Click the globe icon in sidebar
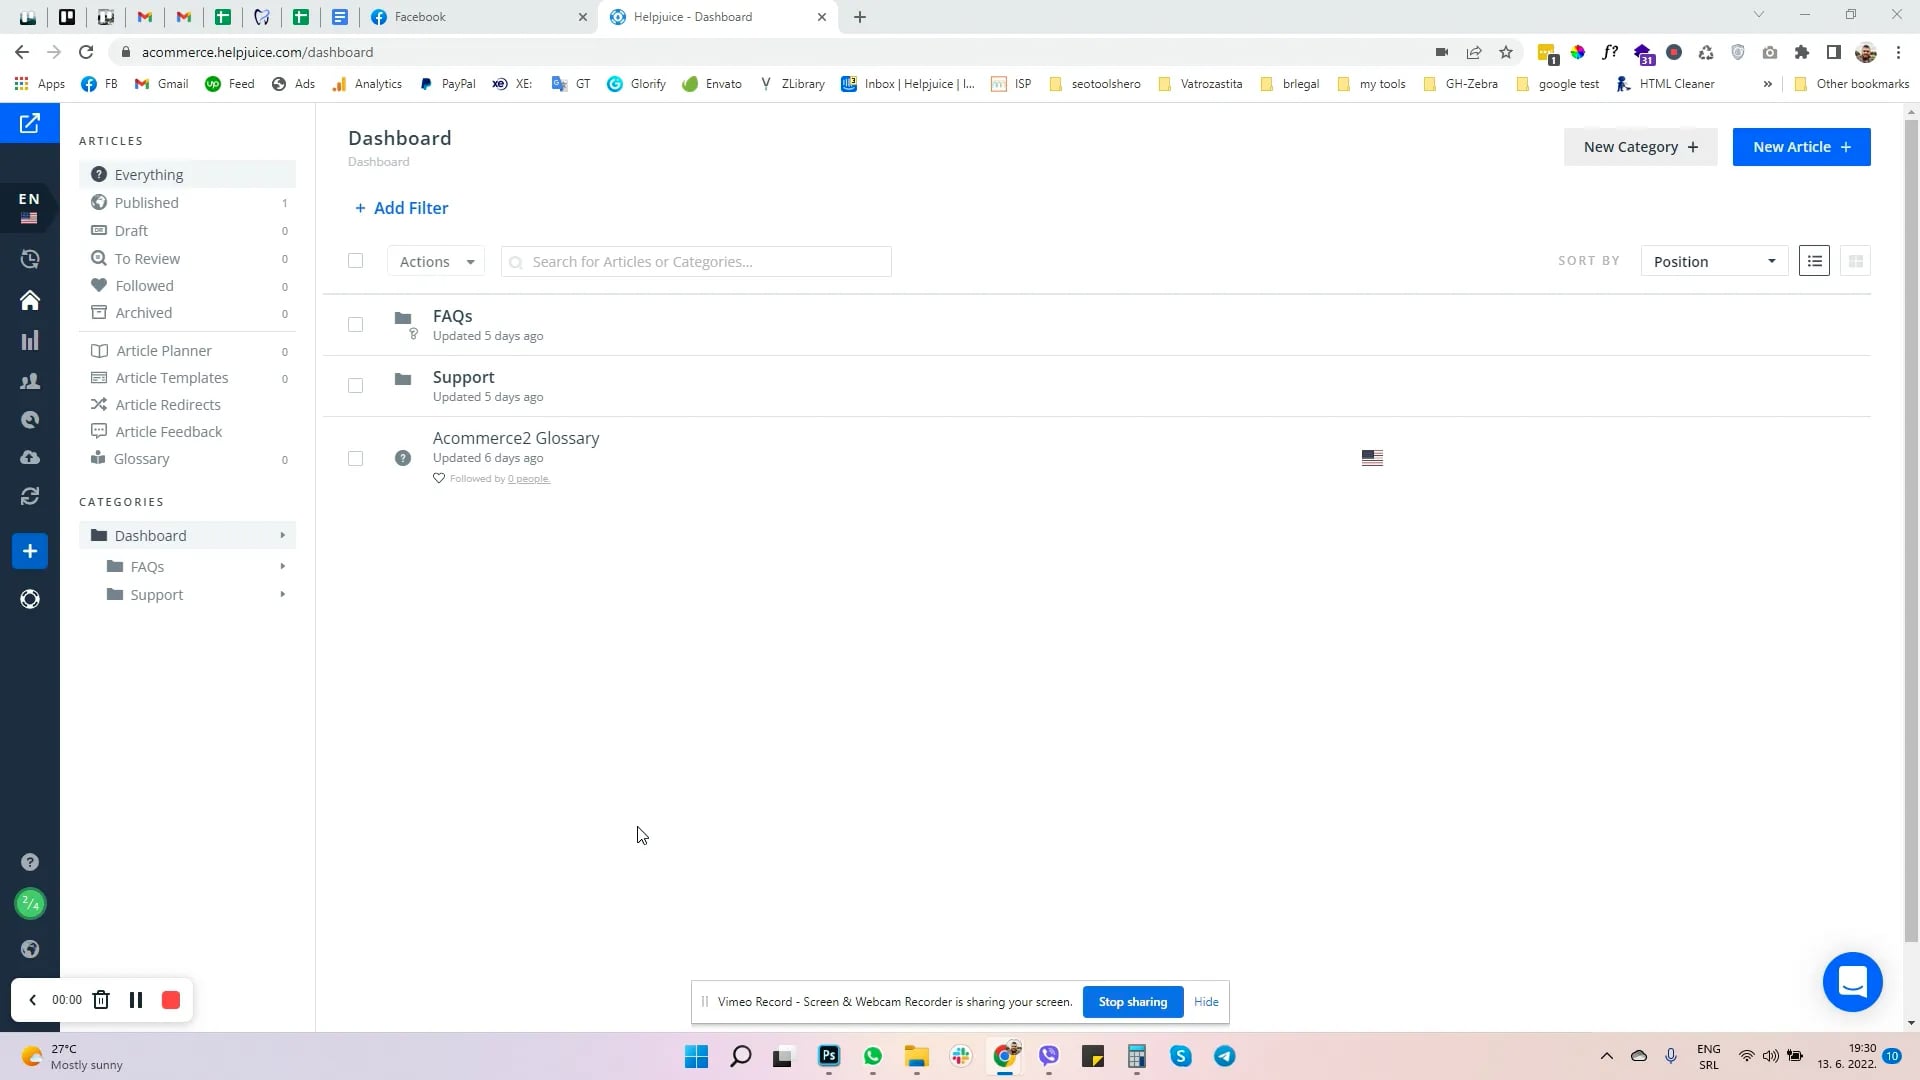Viewport: 1920px width, 1080px height. [x=30, y=949]
